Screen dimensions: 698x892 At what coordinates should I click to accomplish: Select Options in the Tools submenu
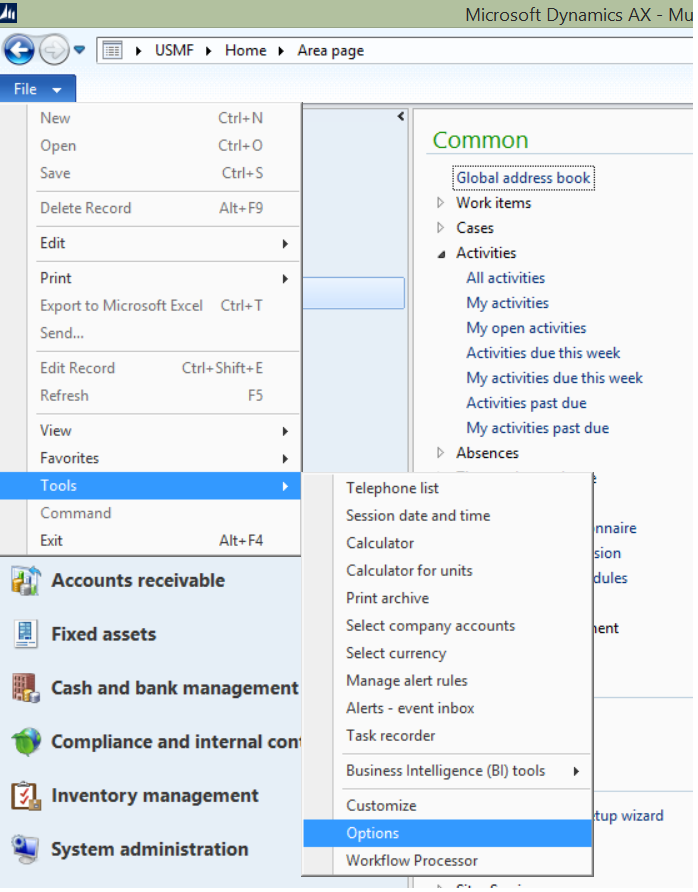pos(373,833)
